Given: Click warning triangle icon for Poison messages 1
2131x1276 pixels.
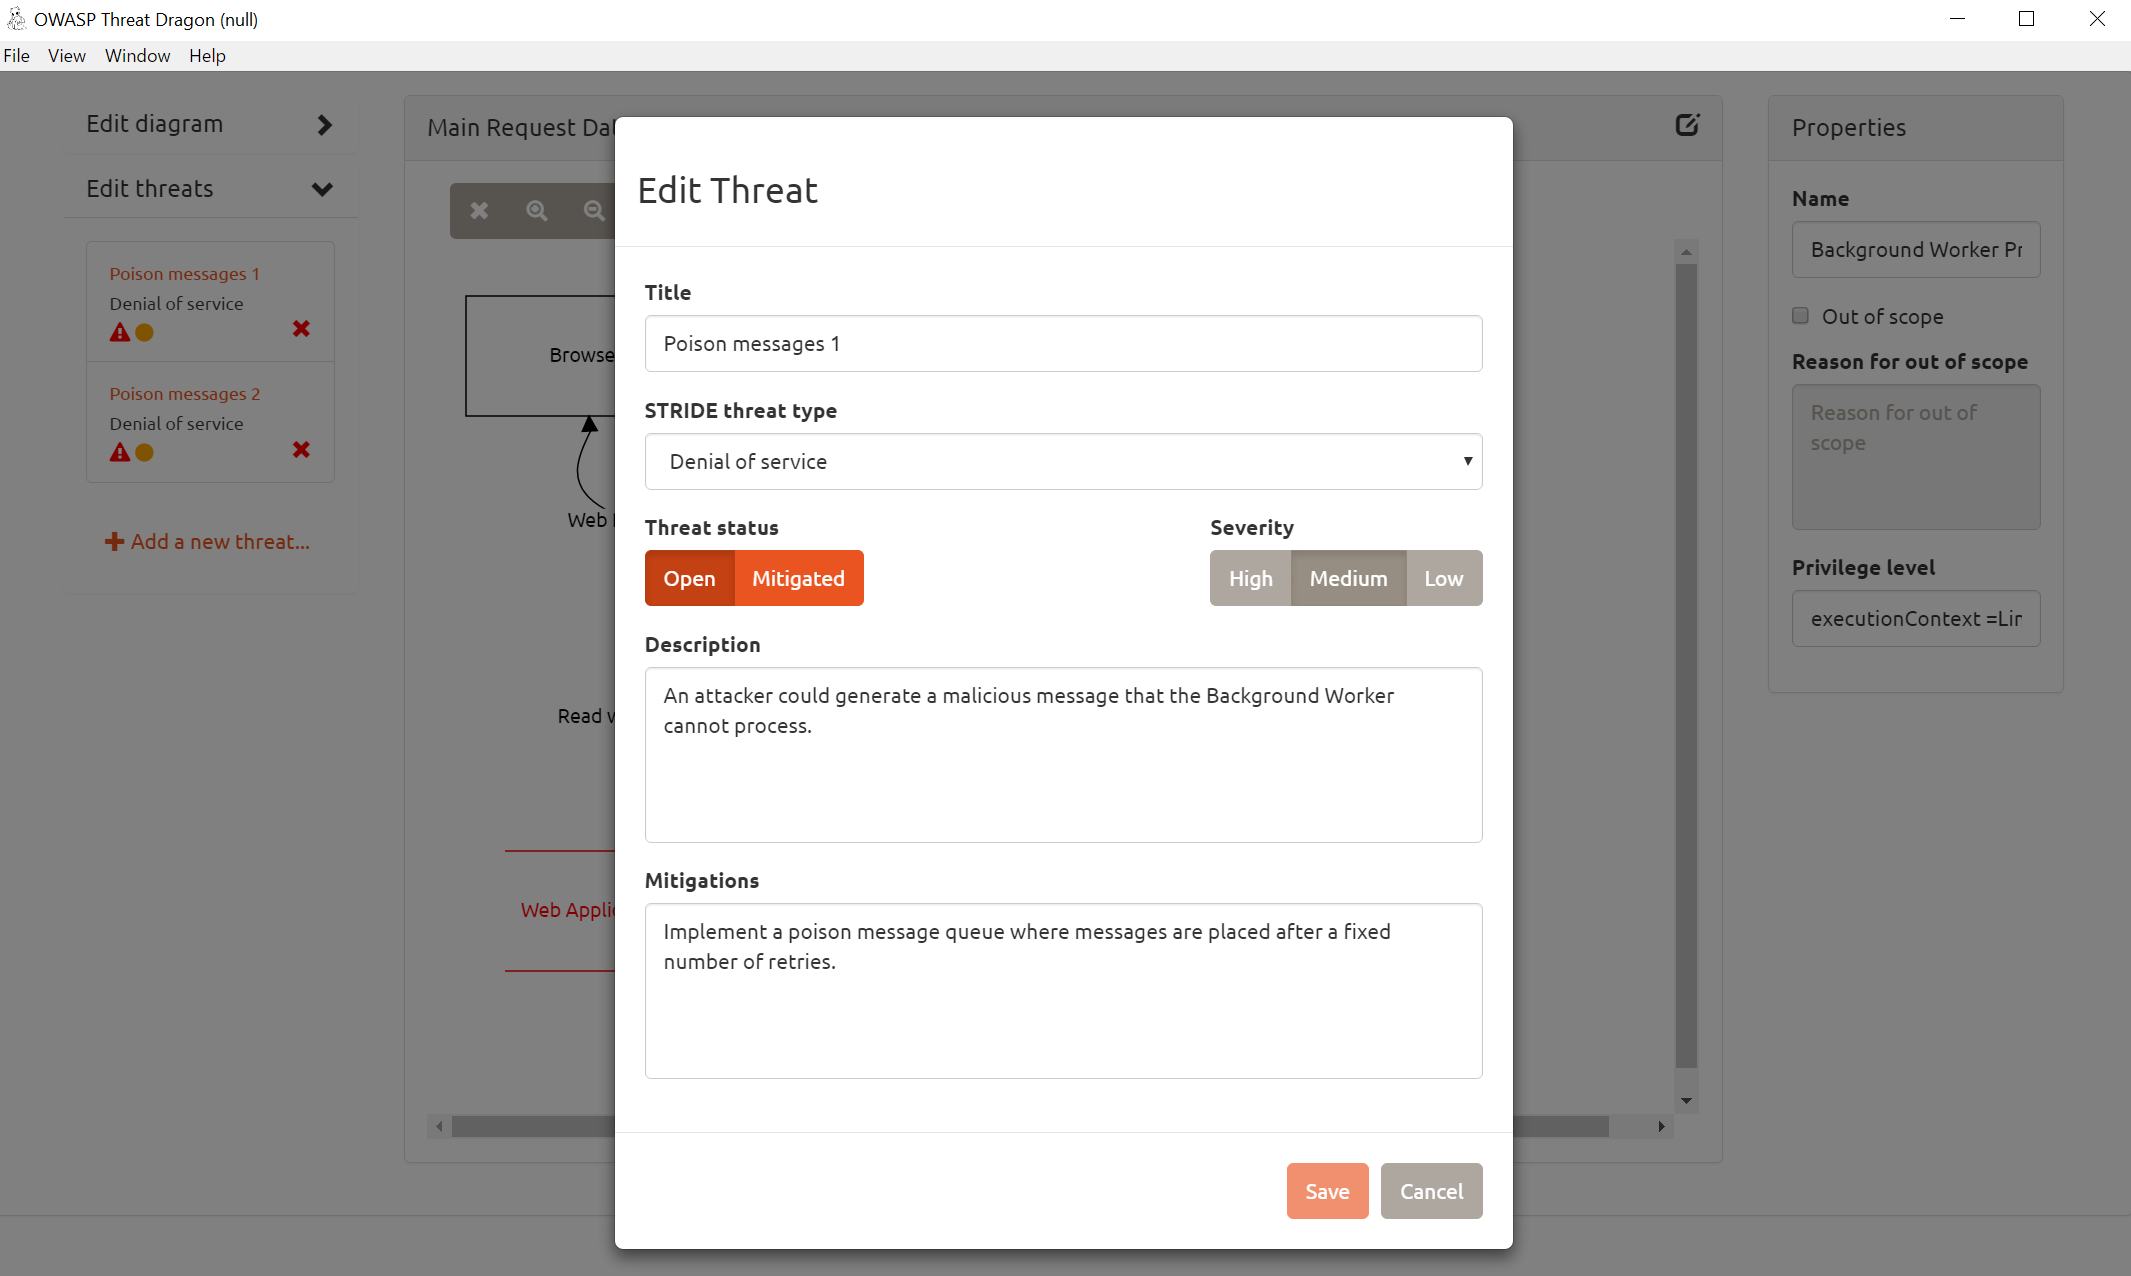Looking at the screenshot, I should coord(120,332).
